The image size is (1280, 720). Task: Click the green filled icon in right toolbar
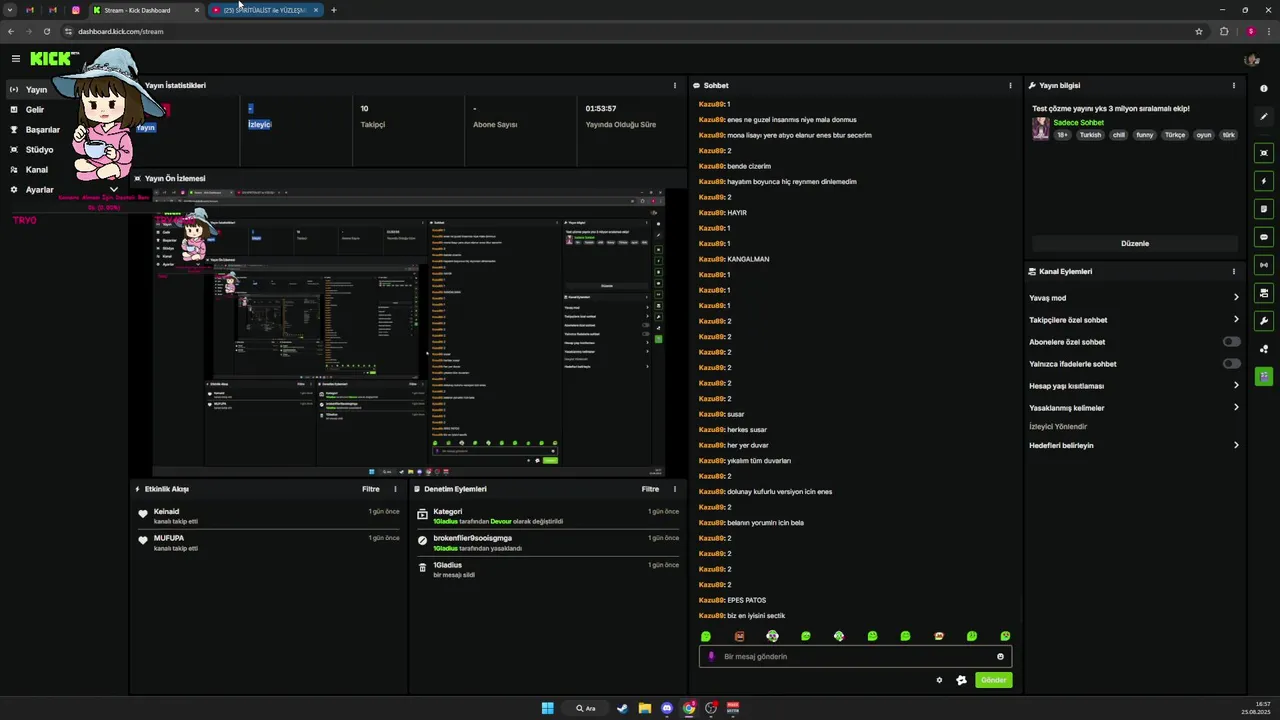pyautogui.click(x=1264, y=376)
